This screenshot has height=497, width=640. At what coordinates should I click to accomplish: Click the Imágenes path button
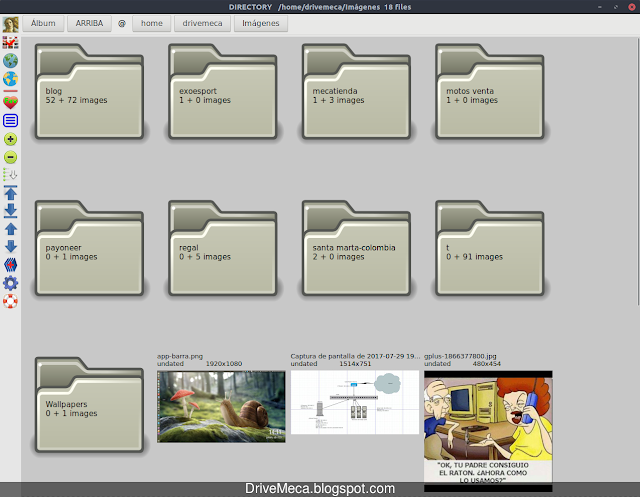pos(261,23)
